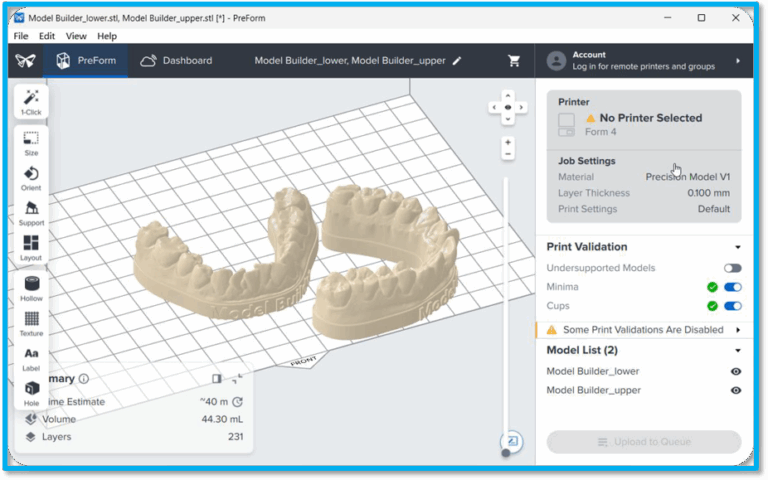768x480 pixels.
Task: Rotate view up with camera pad arrow
Action: tap(508, 96)
